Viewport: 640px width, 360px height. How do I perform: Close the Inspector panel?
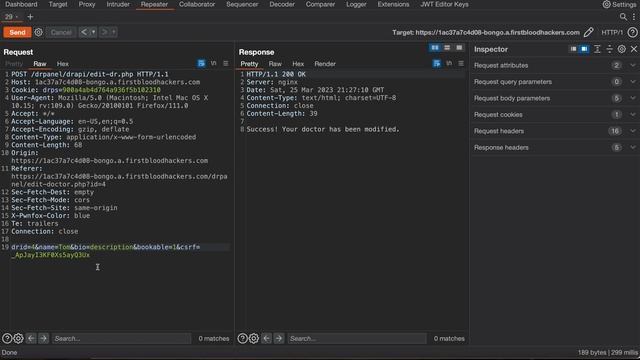(x=634, y=49)
